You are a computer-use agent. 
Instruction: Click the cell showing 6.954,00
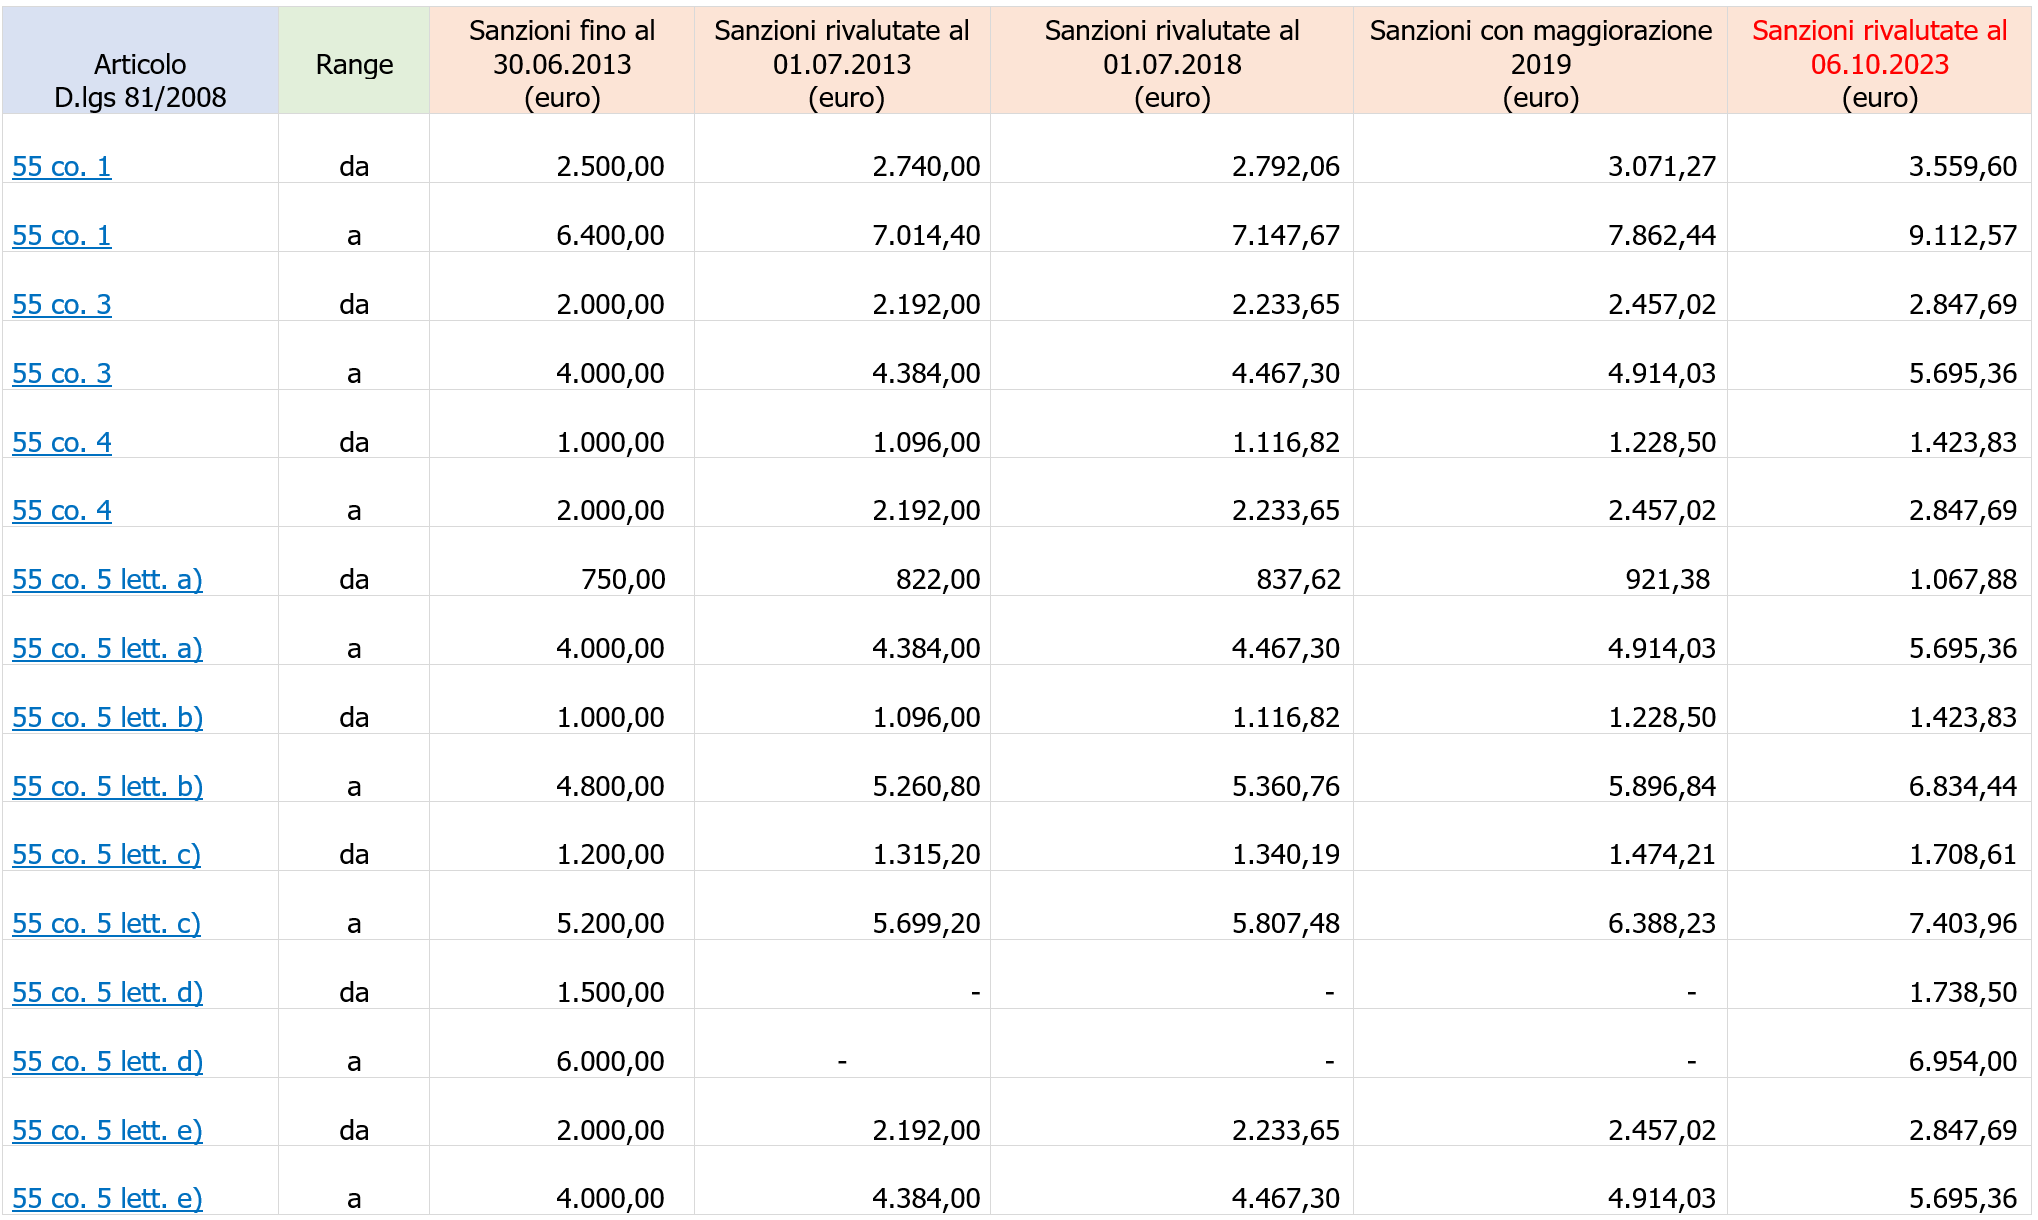[1962, 1061]
